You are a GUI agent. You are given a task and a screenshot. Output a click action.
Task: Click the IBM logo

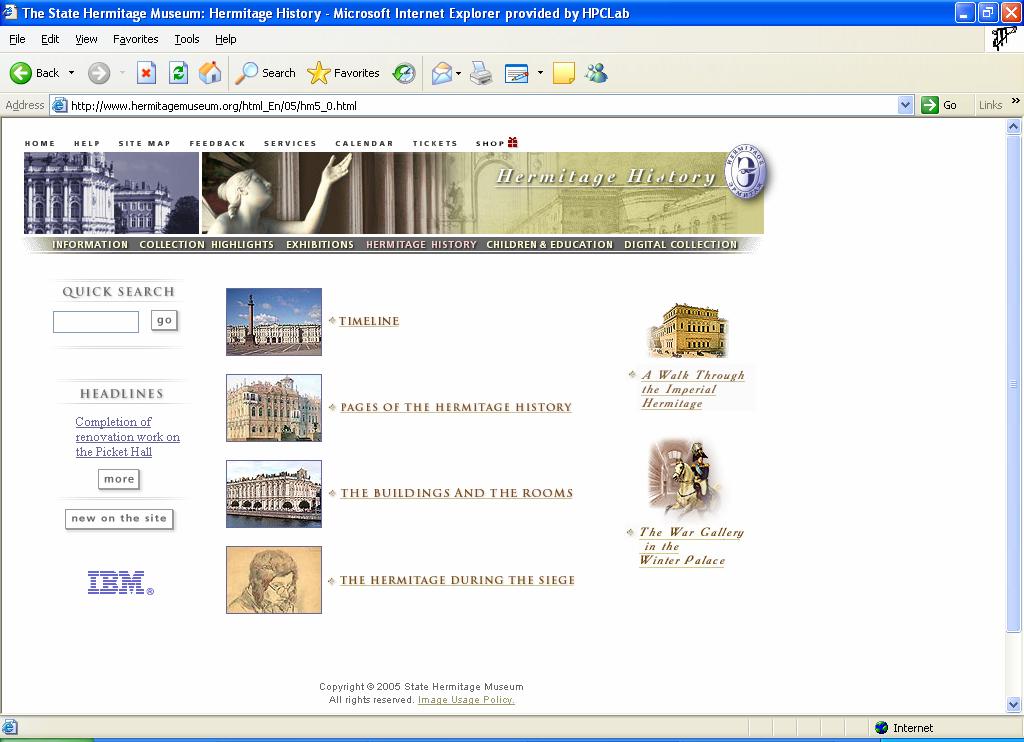click(121, 583)
